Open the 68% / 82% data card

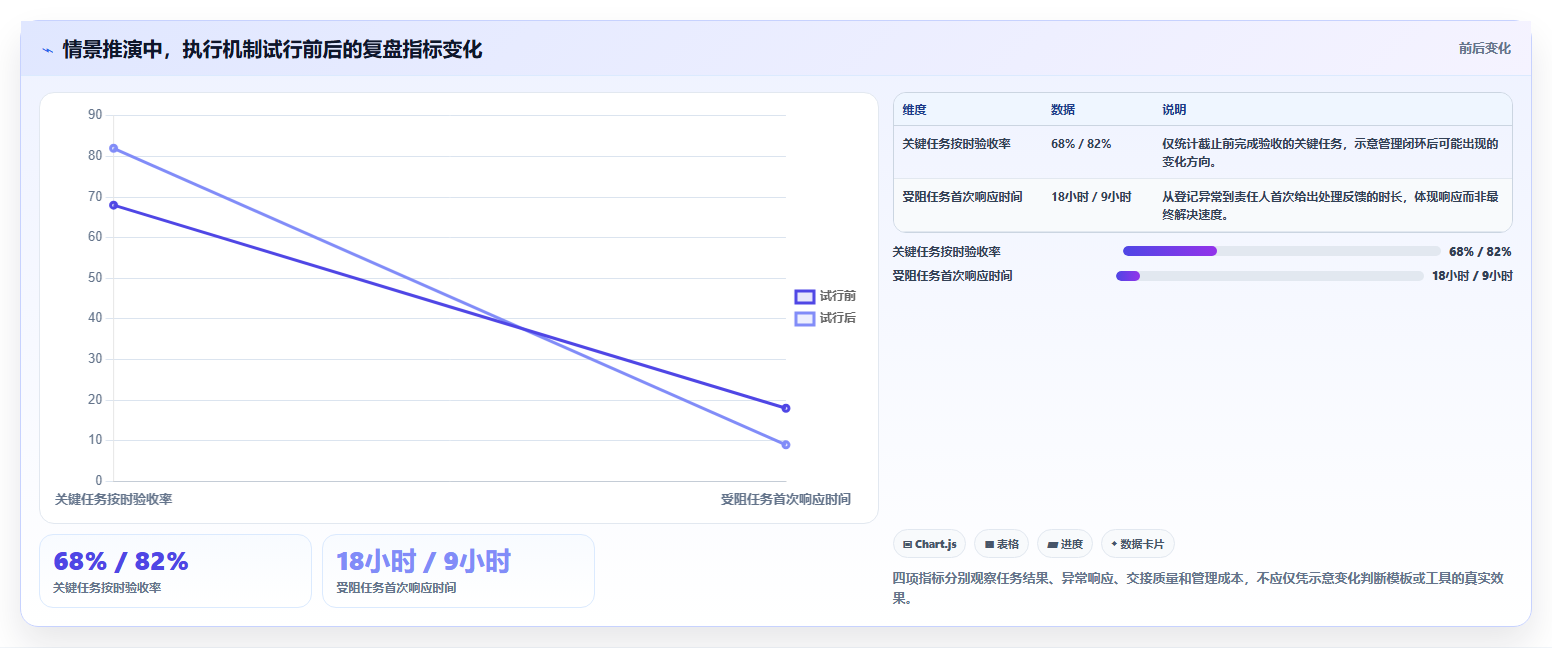click(x=175, y=571)
